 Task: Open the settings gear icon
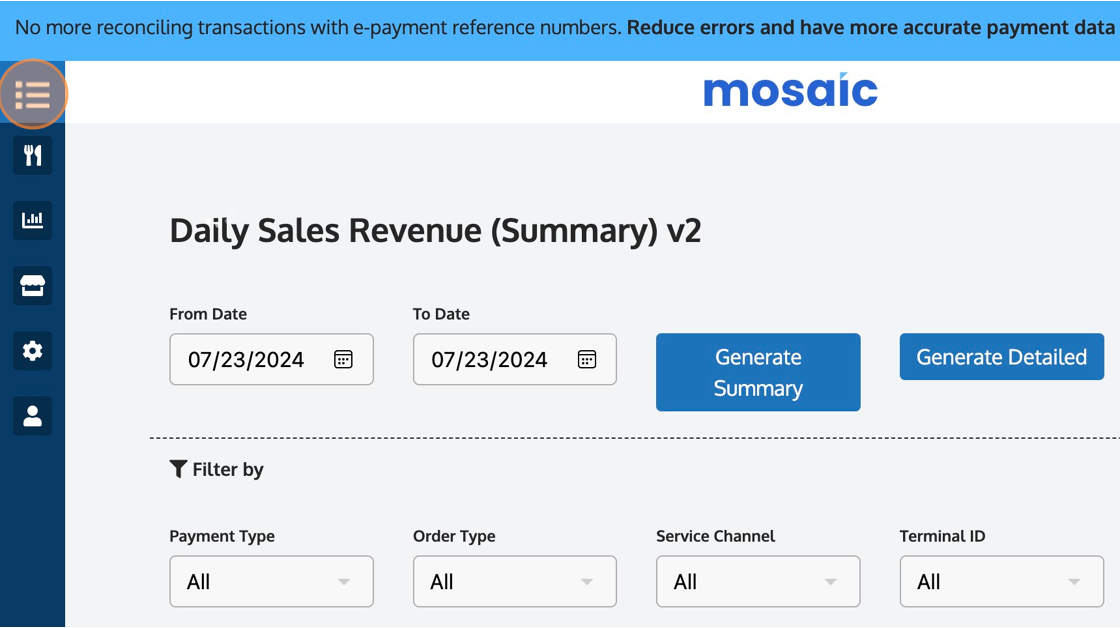[x=33, y=351]
